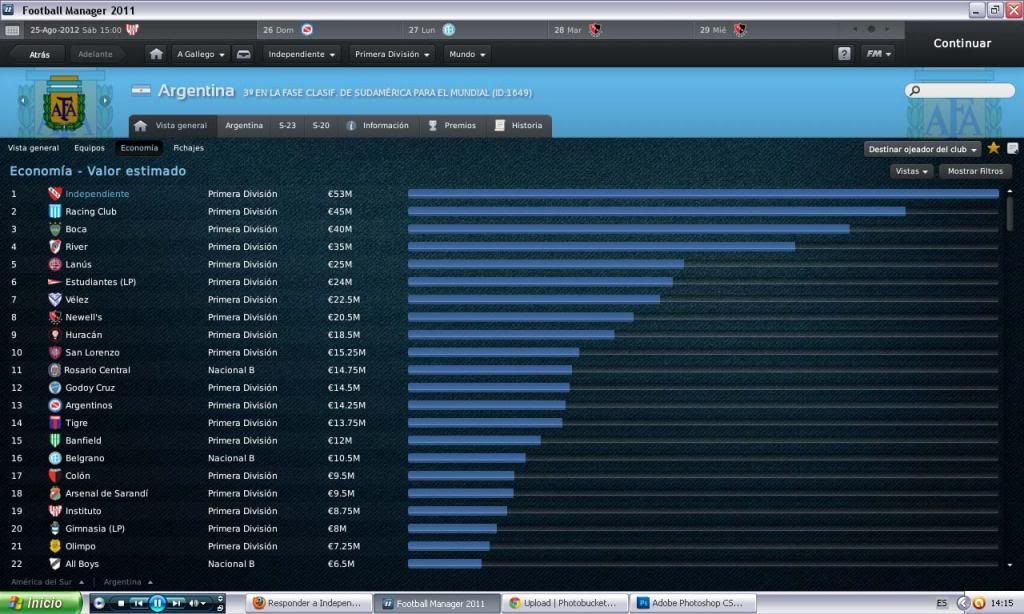This screenshot has height=614, width=1024.
Task: Open the Destinar ojeador del club dropdown
Action: click(x=922, y=150)
